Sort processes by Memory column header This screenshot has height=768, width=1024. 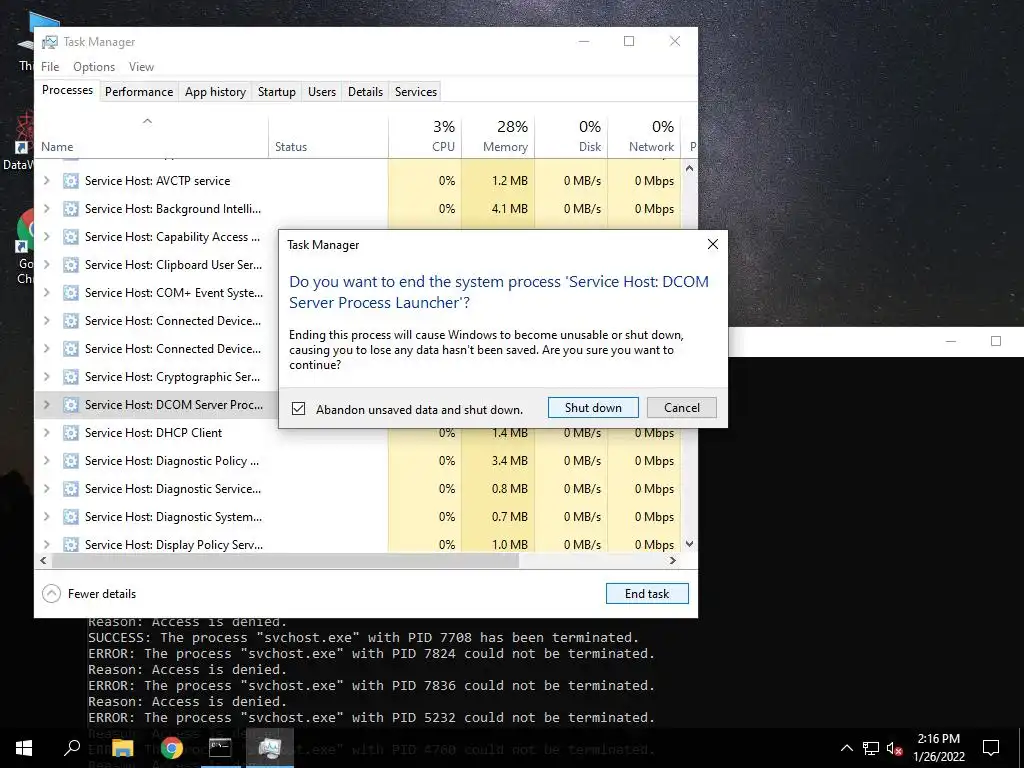[x=498, y=137]
